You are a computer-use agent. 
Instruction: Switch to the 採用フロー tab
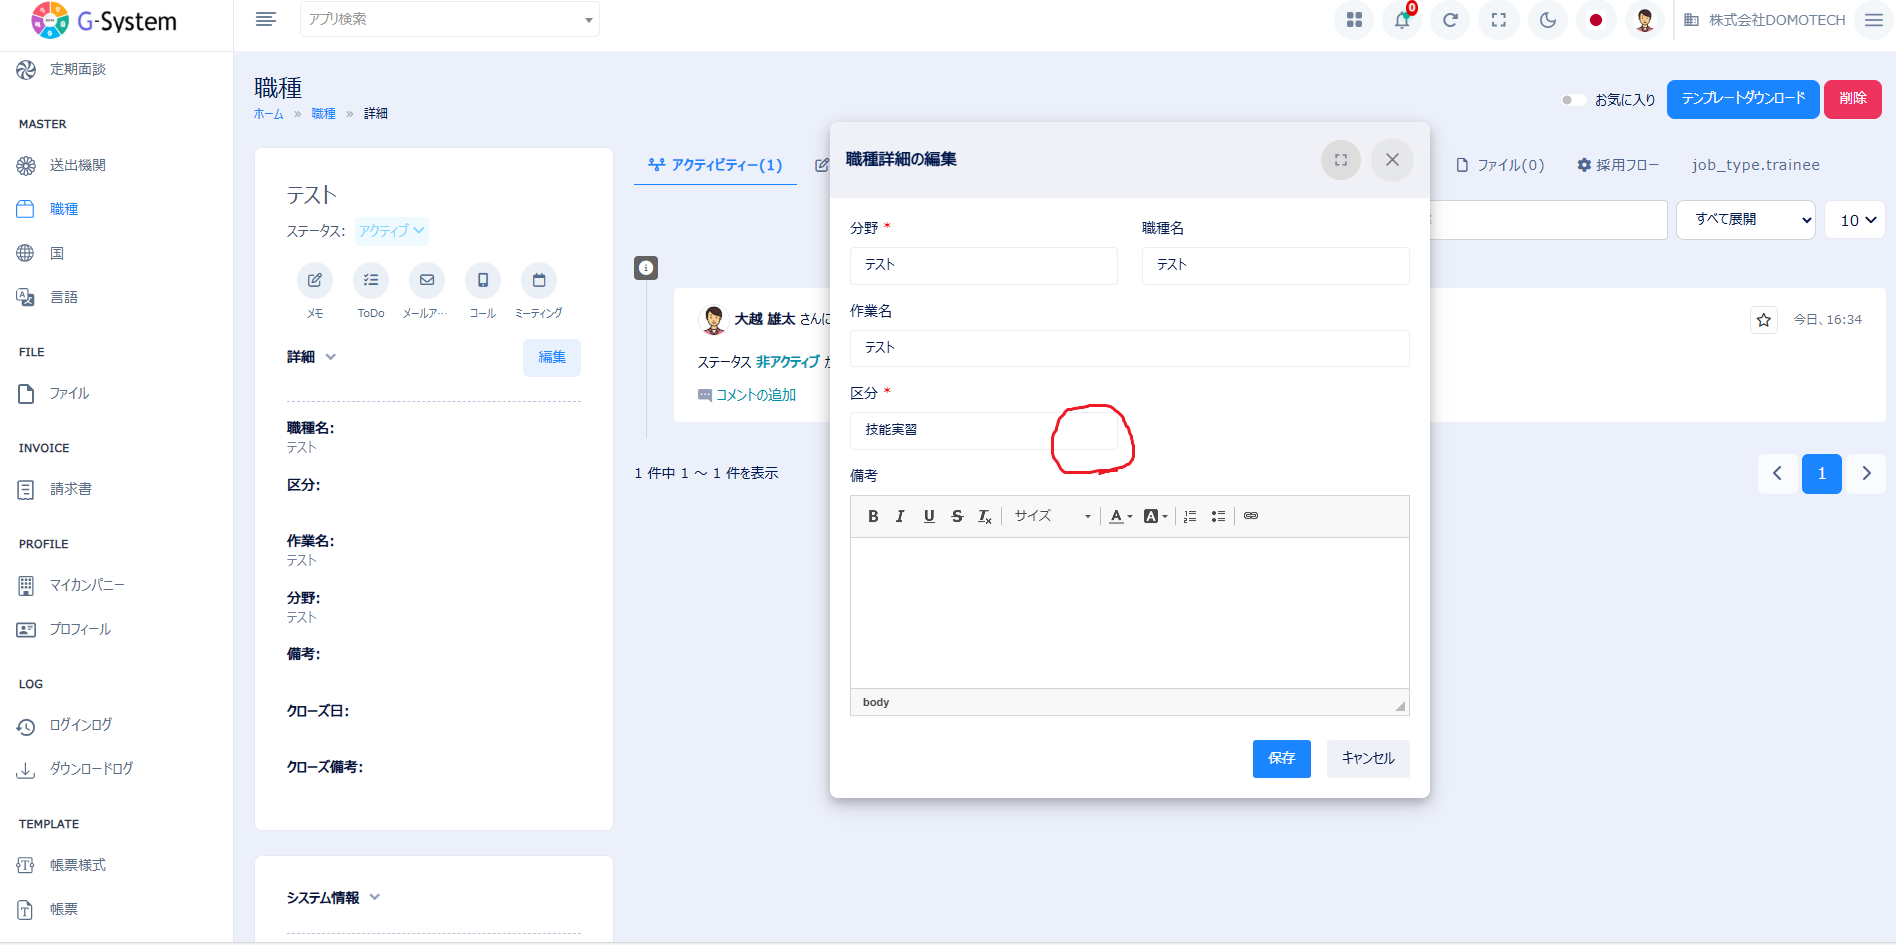[1618, 165]
